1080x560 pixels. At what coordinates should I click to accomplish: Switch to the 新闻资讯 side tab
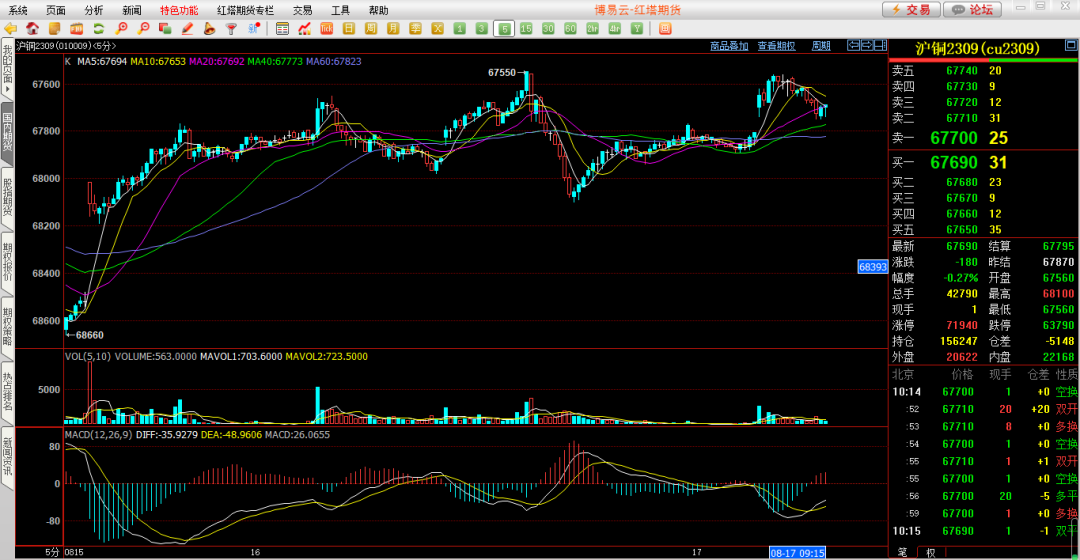point(8,457)
